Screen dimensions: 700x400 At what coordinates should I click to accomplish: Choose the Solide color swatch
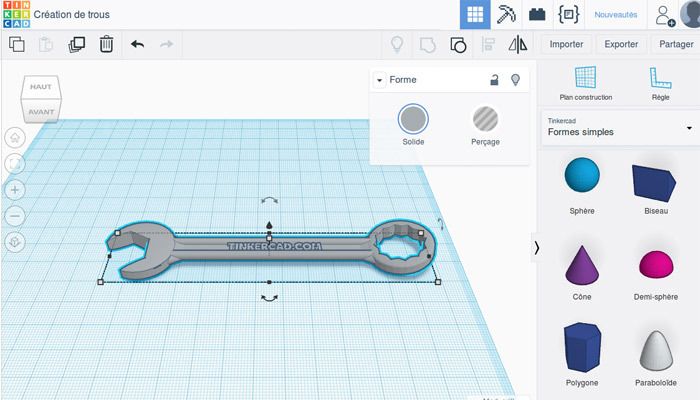click(x=413, y=120)
